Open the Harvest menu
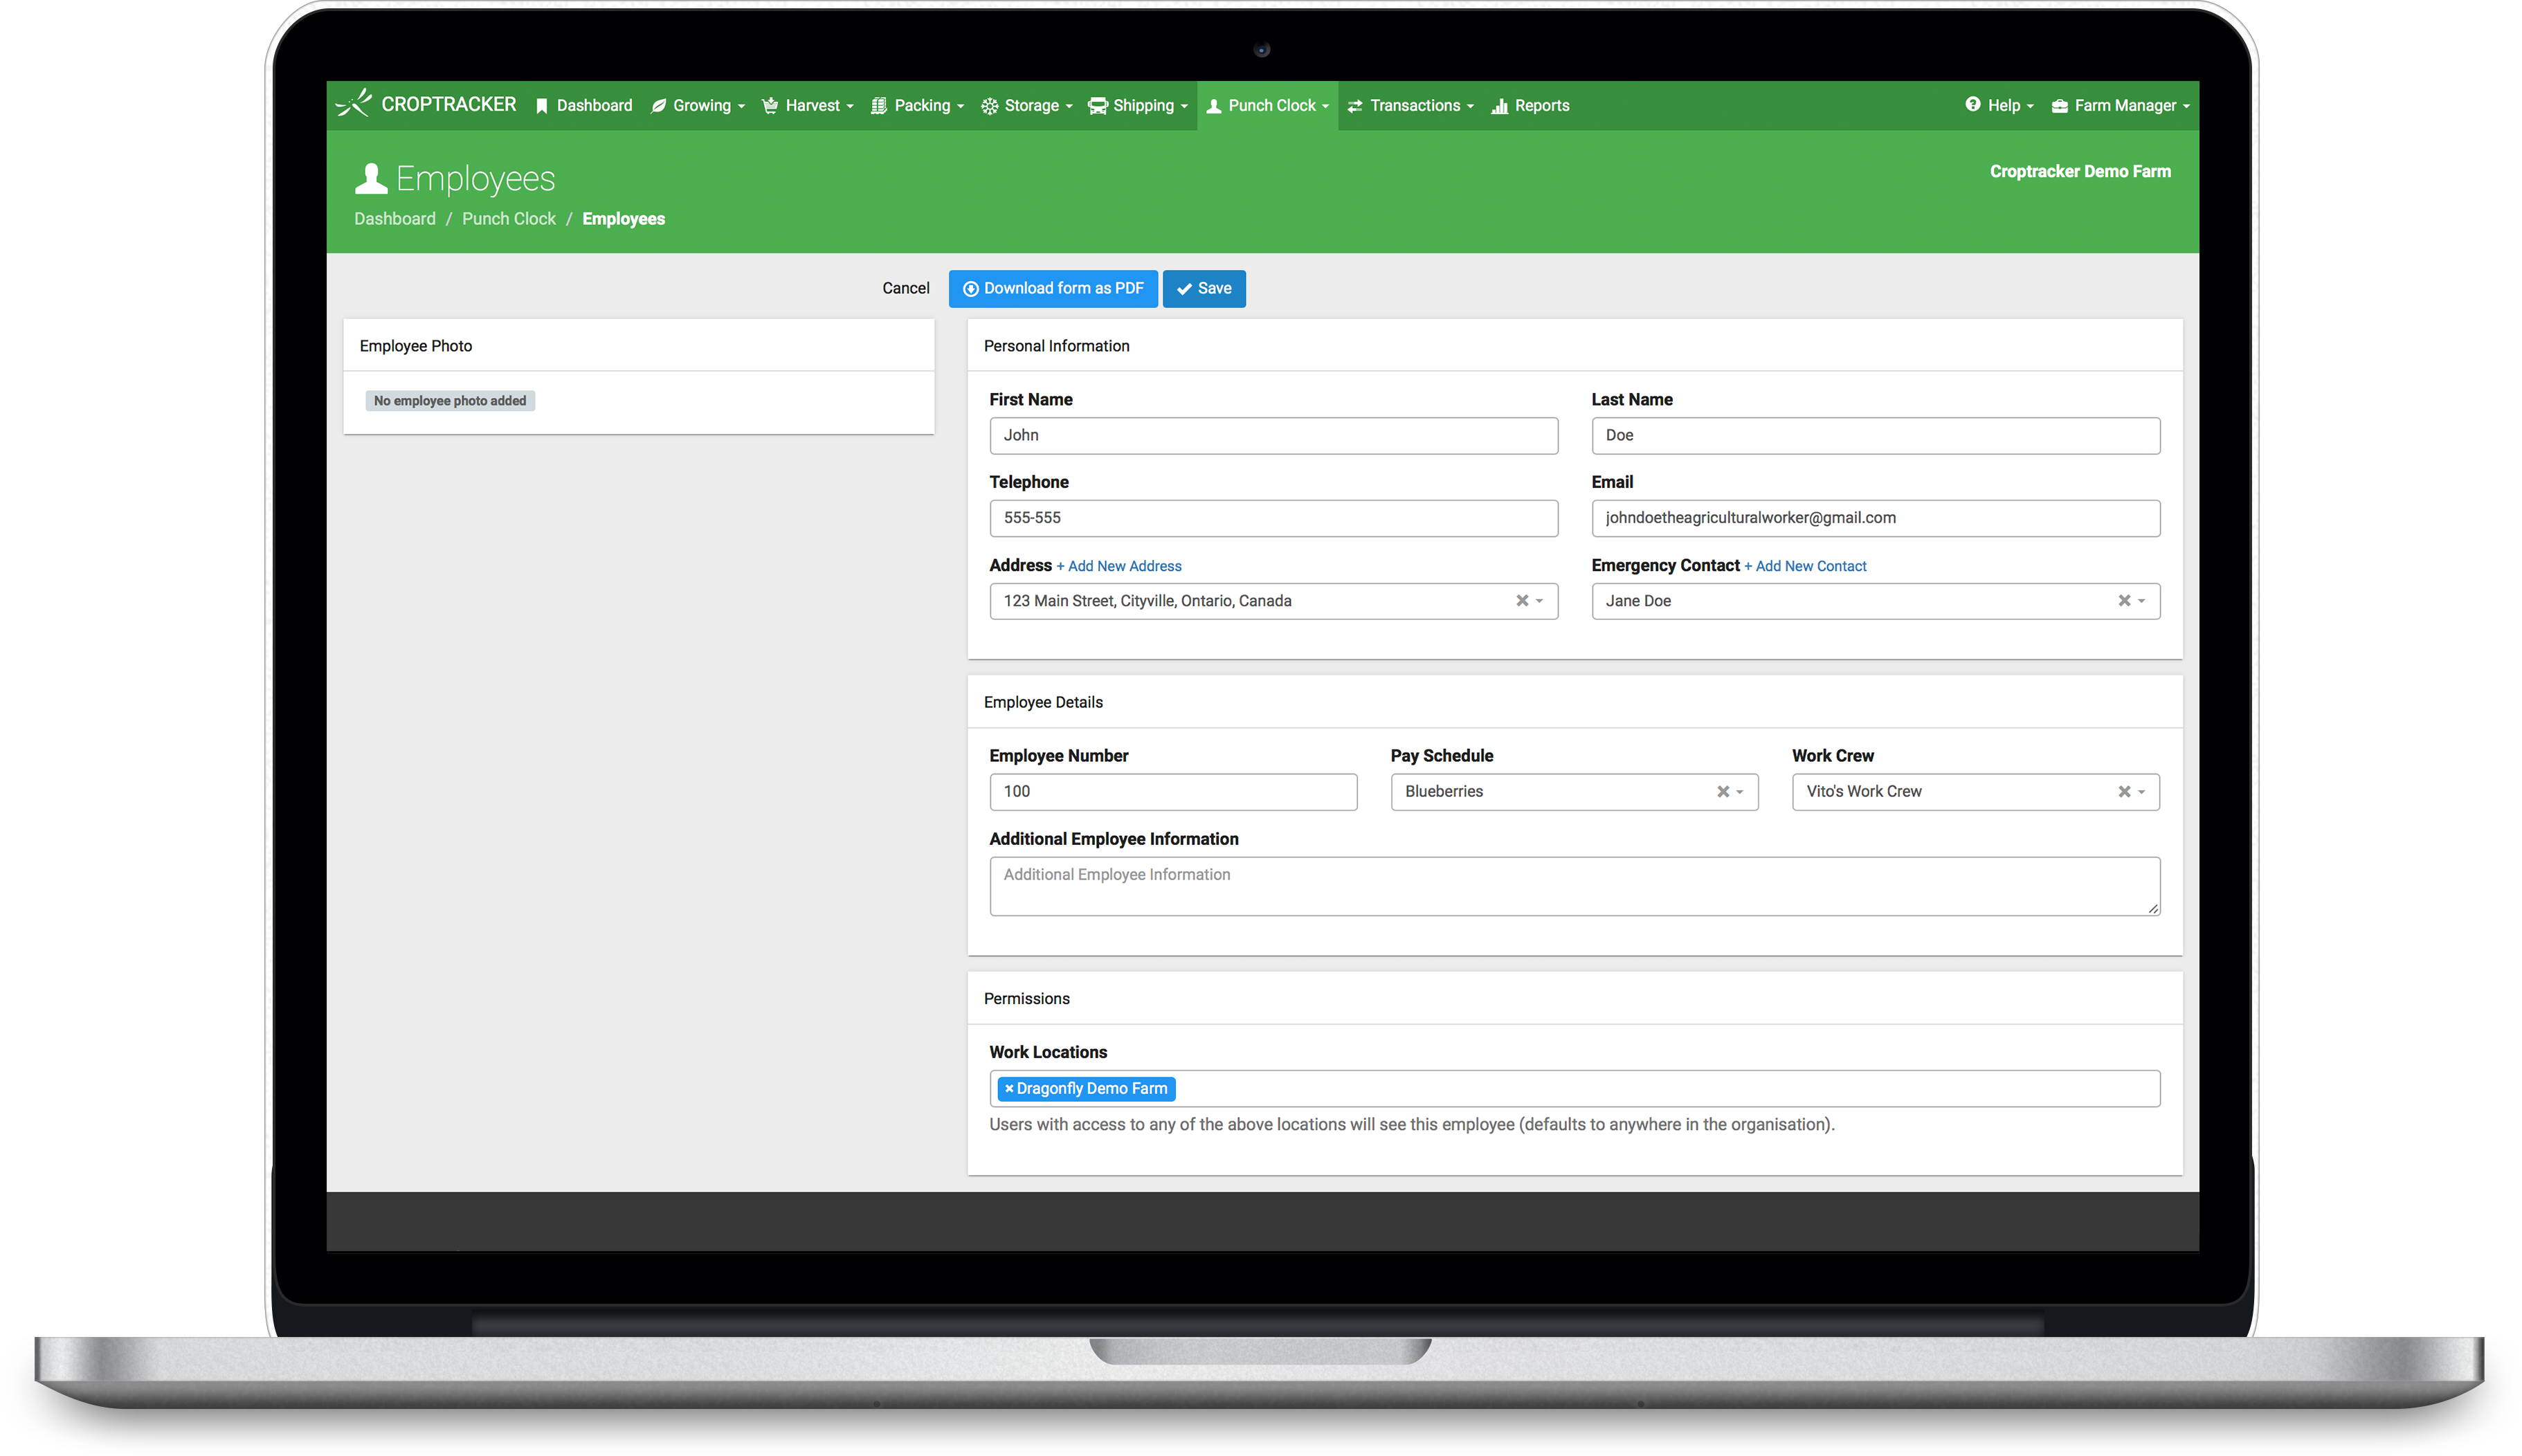Image resolution: width=2522 pixels, height=1456 pixels. click(x=807, y=106)
